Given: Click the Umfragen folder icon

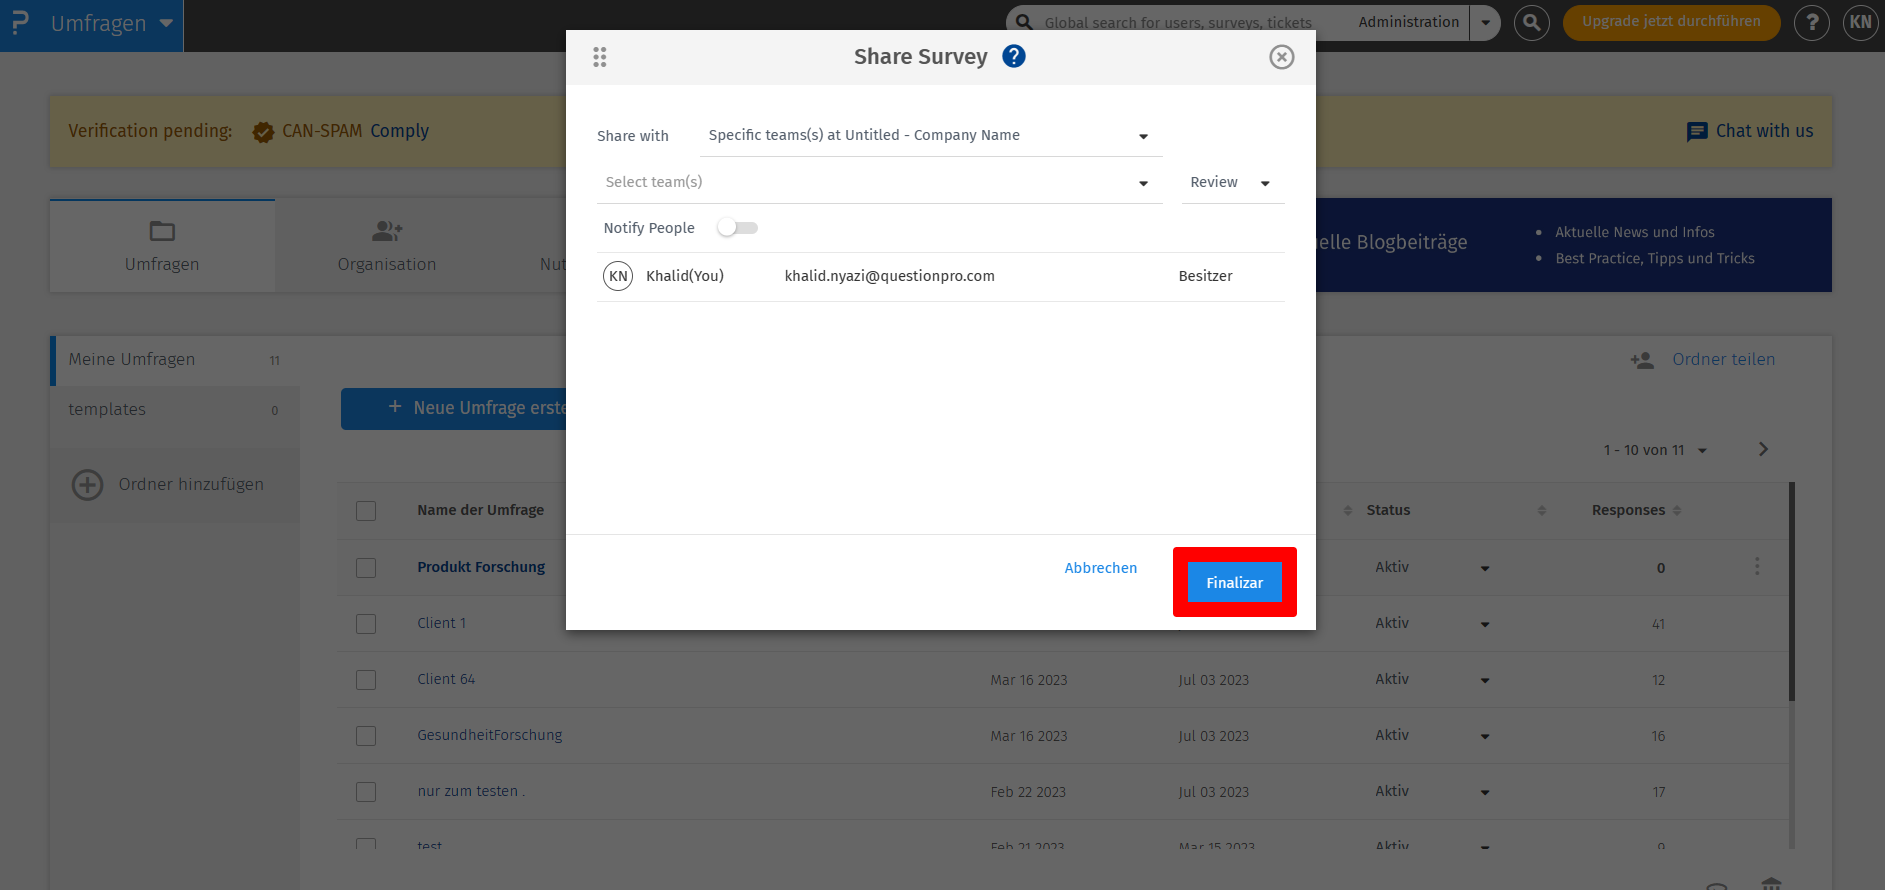Looking at the screenshot, I should [162, 231].
